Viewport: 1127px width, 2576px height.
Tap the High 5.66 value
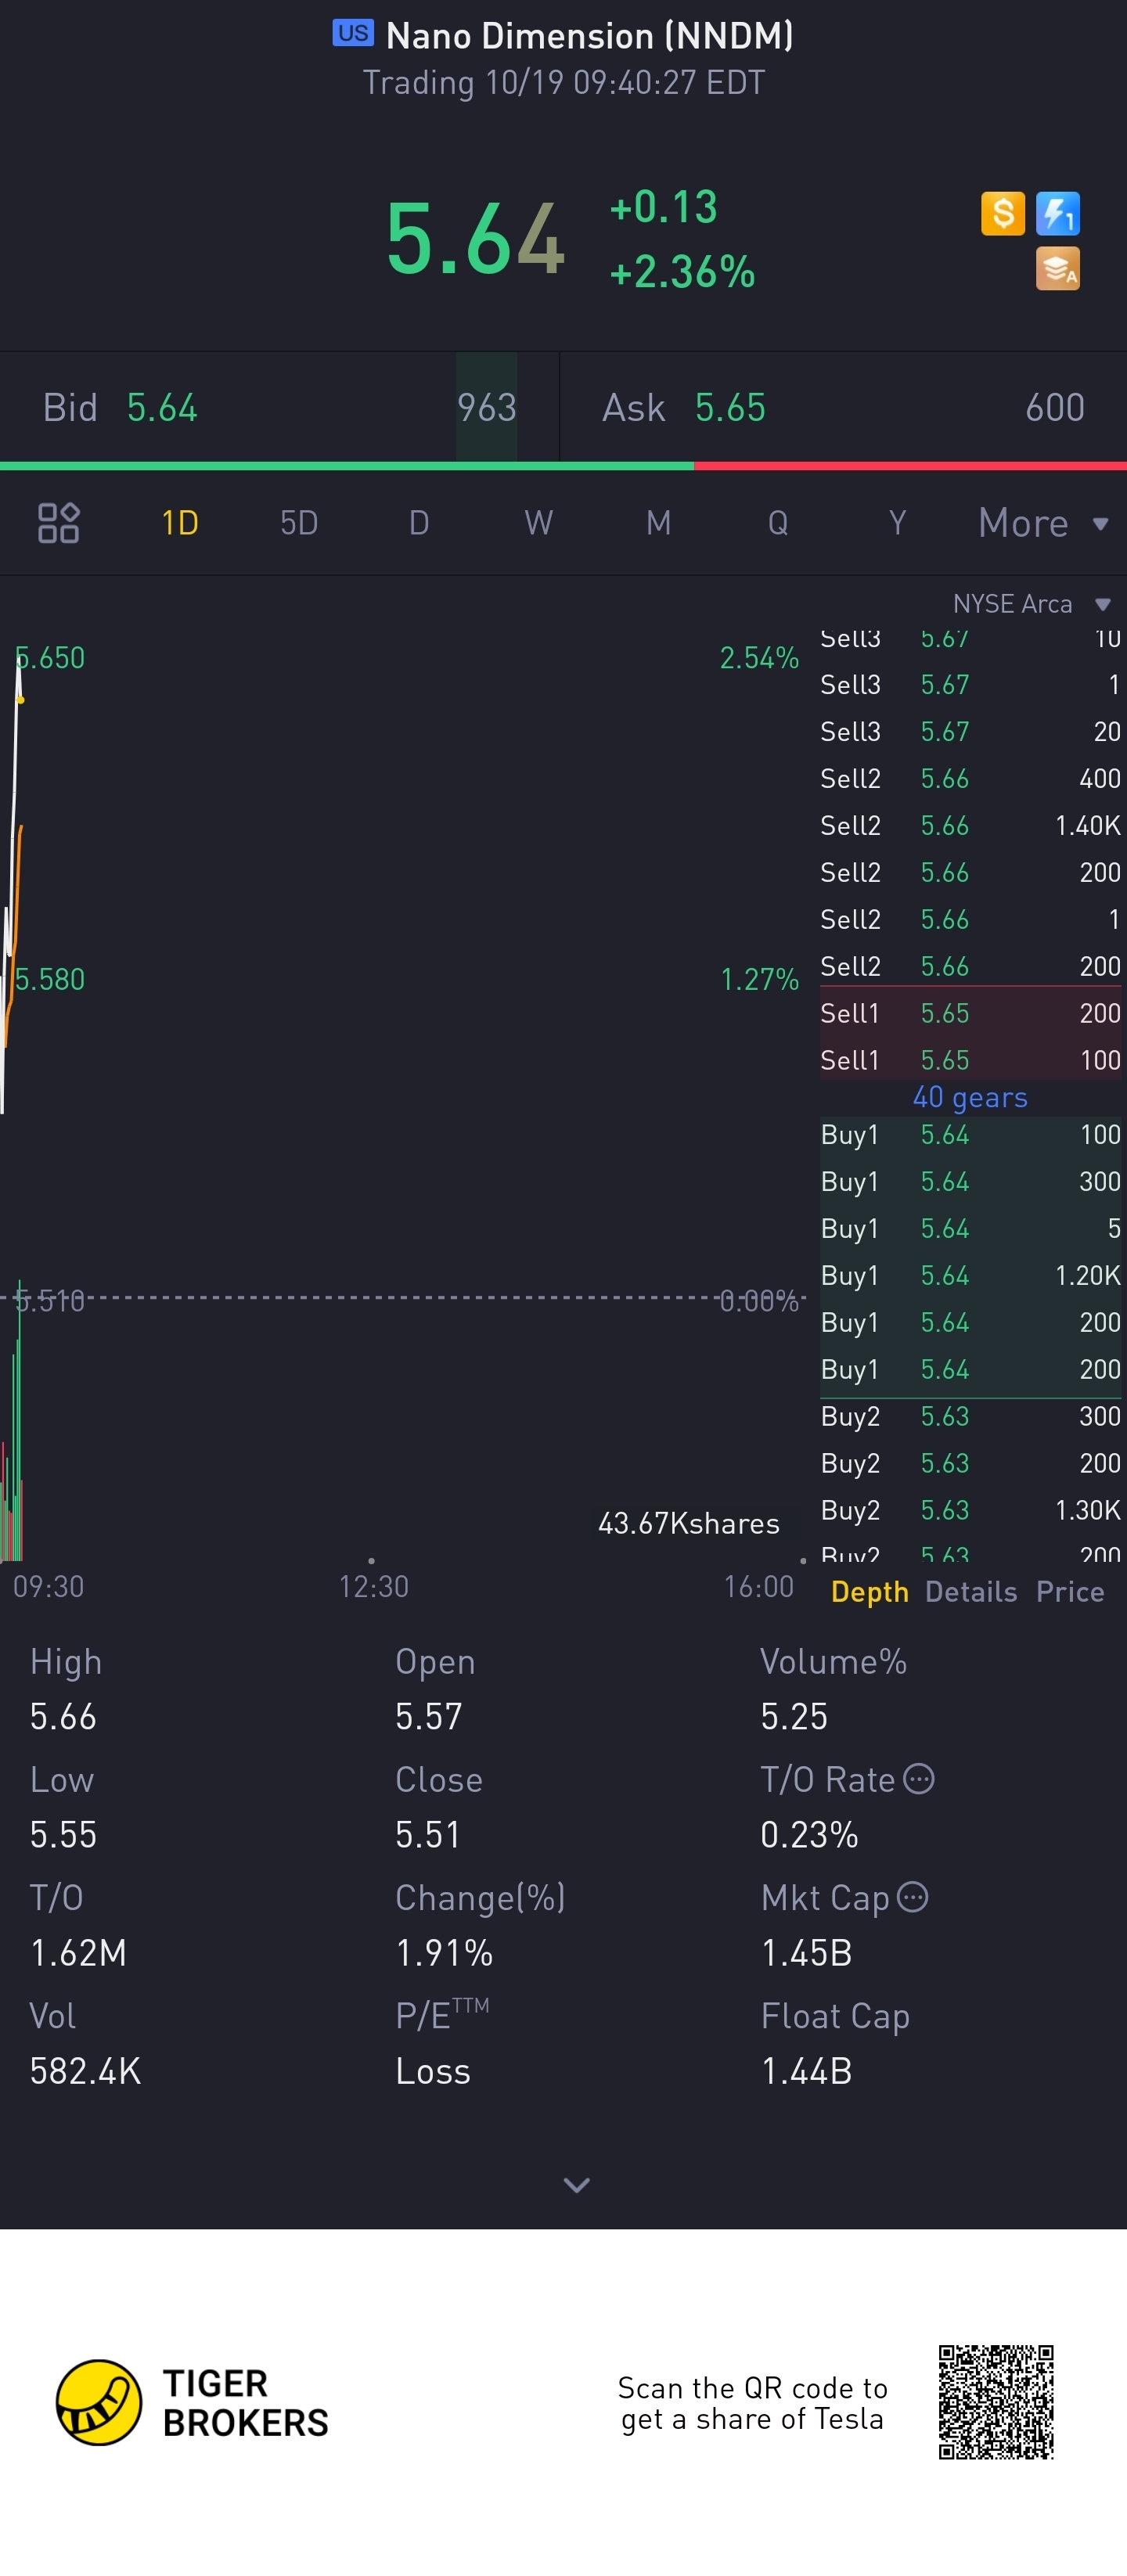[63, 1716]
